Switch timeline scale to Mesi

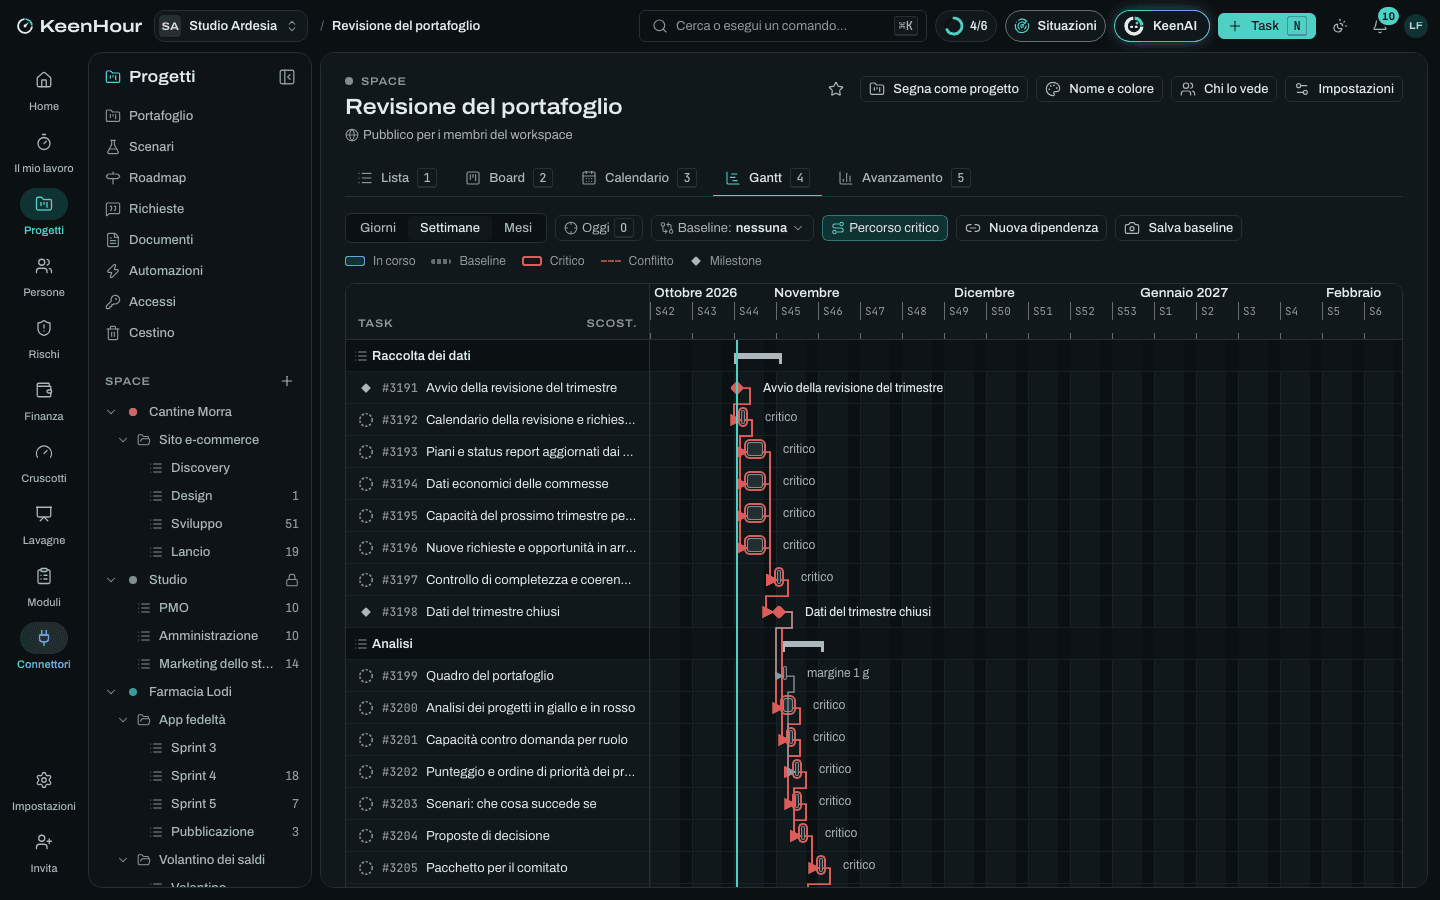pyautogui.click(x=518, y=228)
